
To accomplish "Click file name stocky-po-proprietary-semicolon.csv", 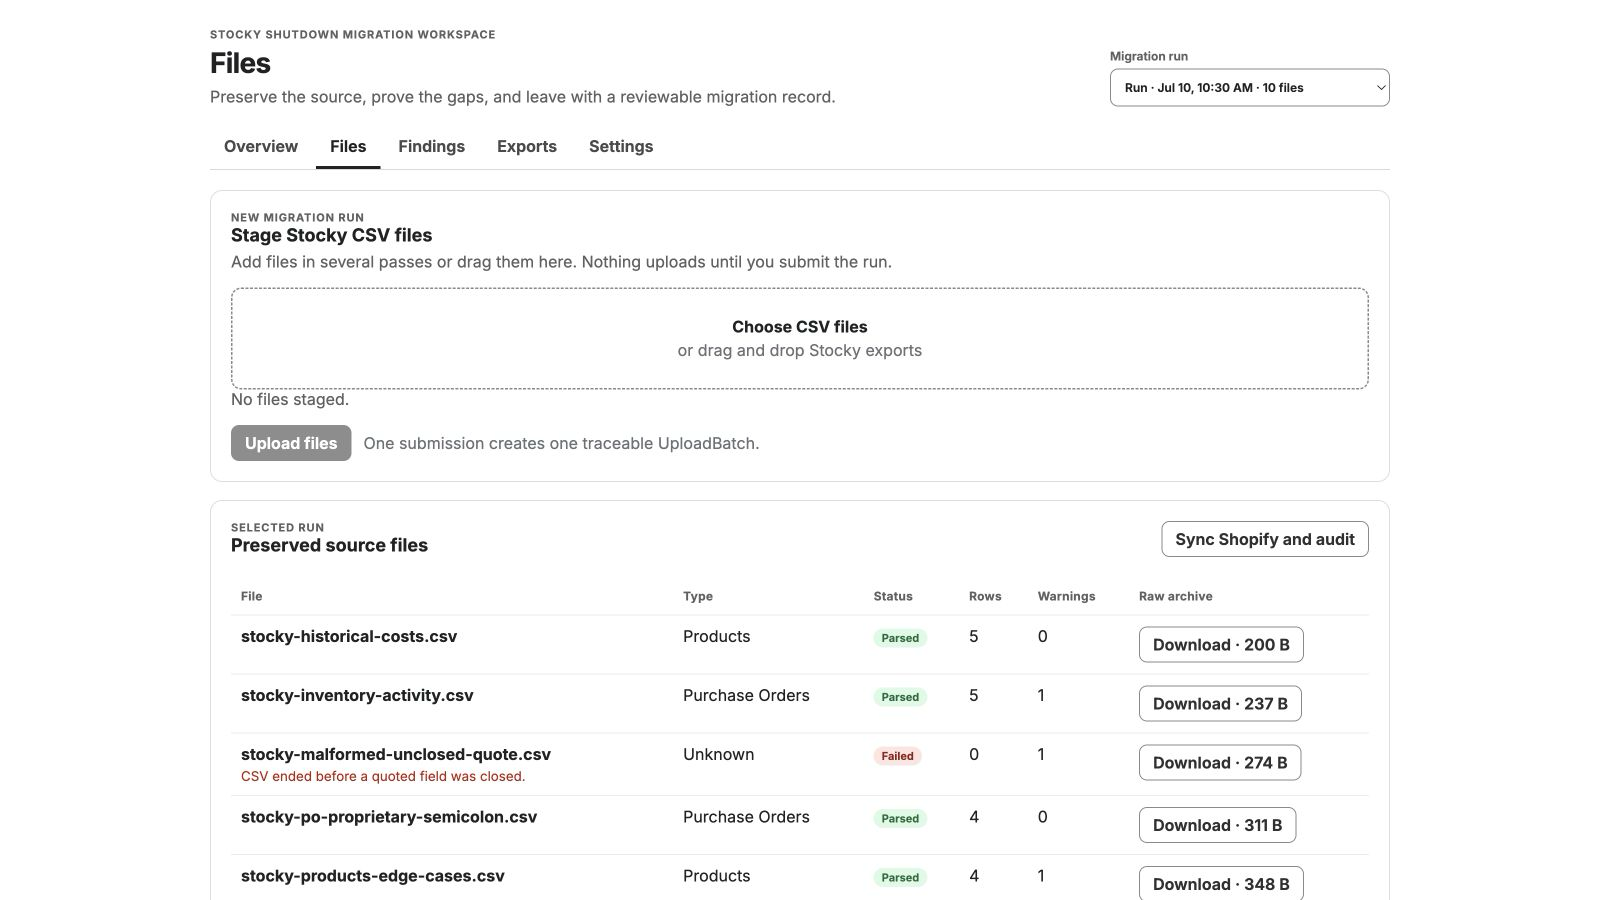I will pos(389,817).
